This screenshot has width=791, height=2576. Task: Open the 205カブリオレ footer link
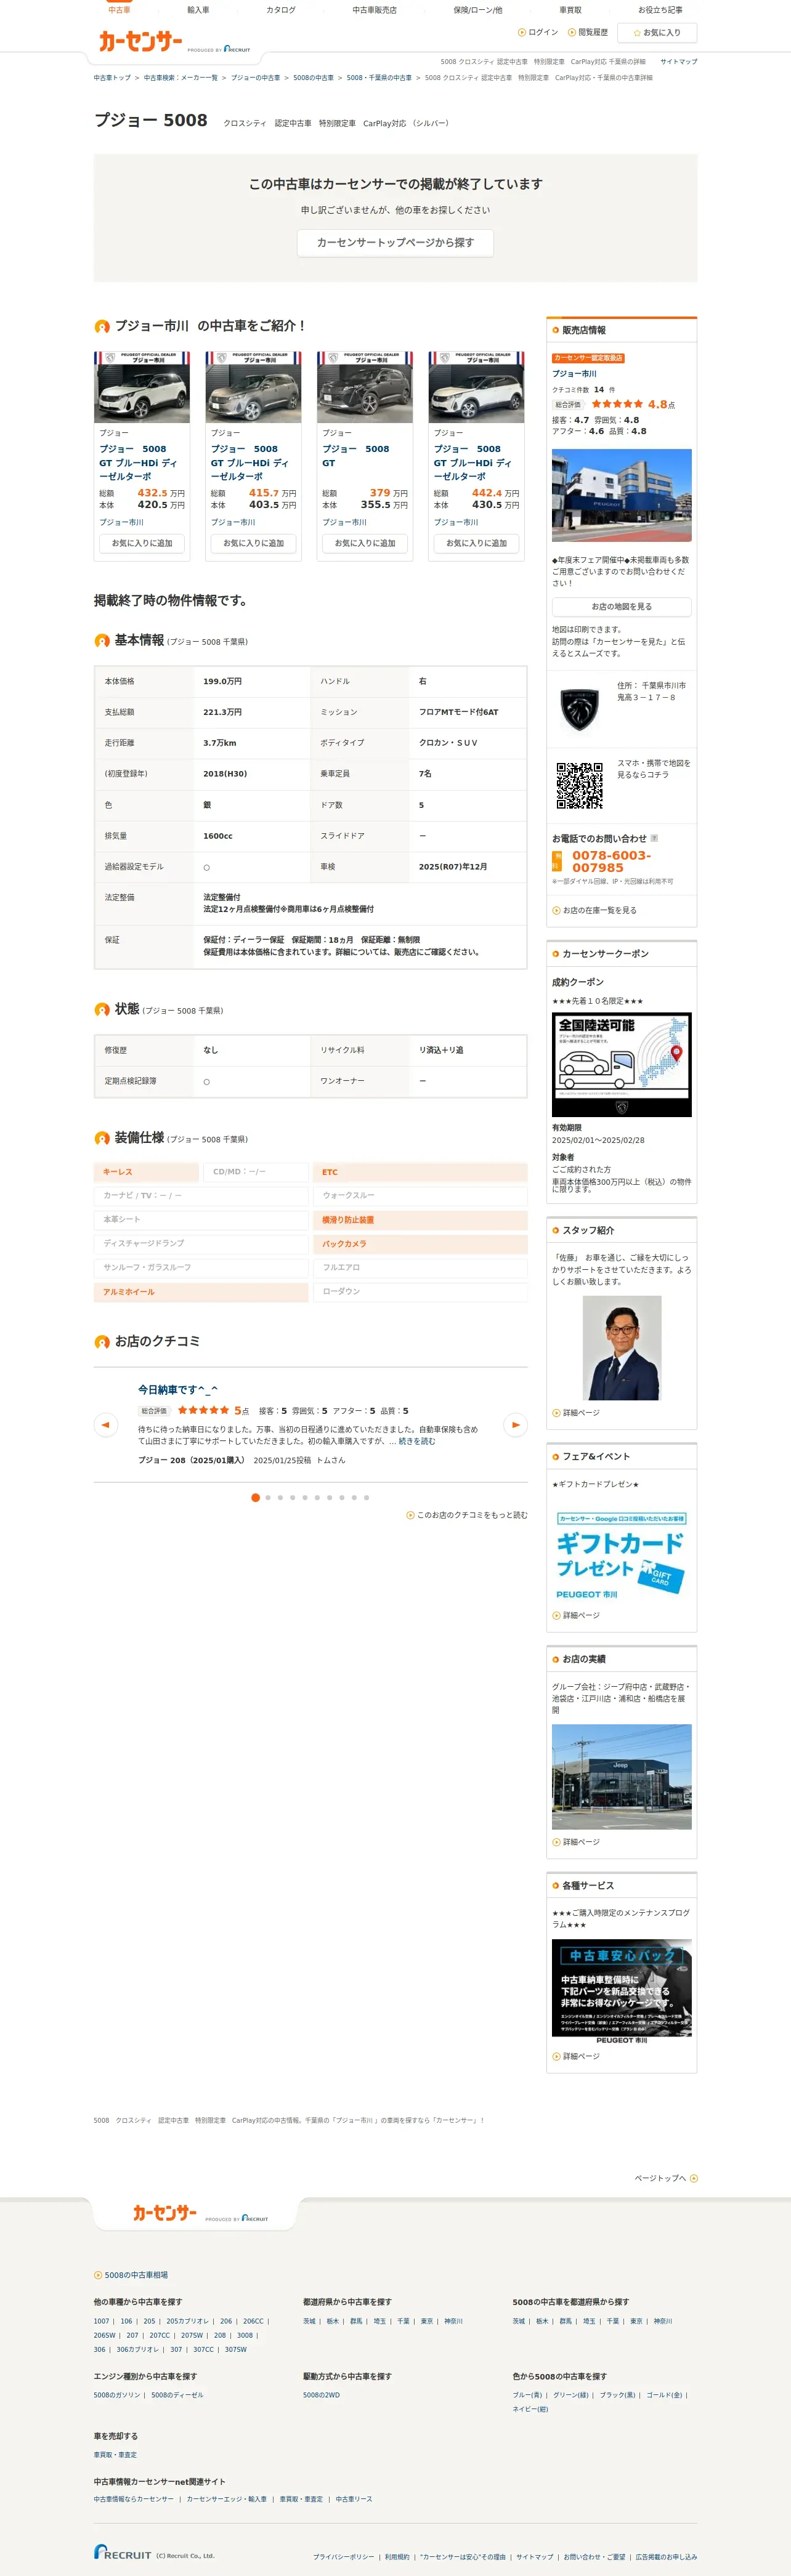point(187,2321)
